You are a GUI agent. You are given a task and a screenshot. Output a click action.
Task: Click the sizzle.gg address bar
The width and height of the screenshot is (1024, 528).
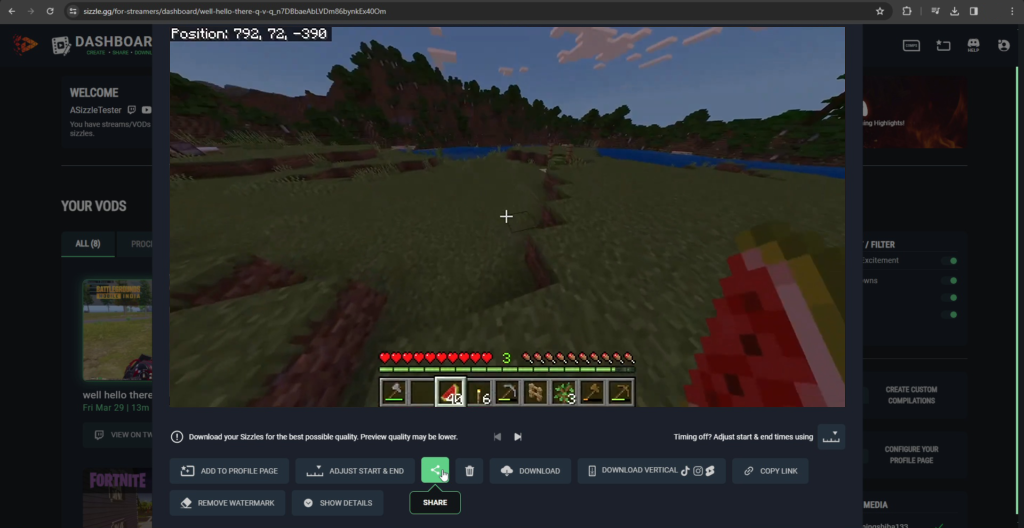point(477,11)
